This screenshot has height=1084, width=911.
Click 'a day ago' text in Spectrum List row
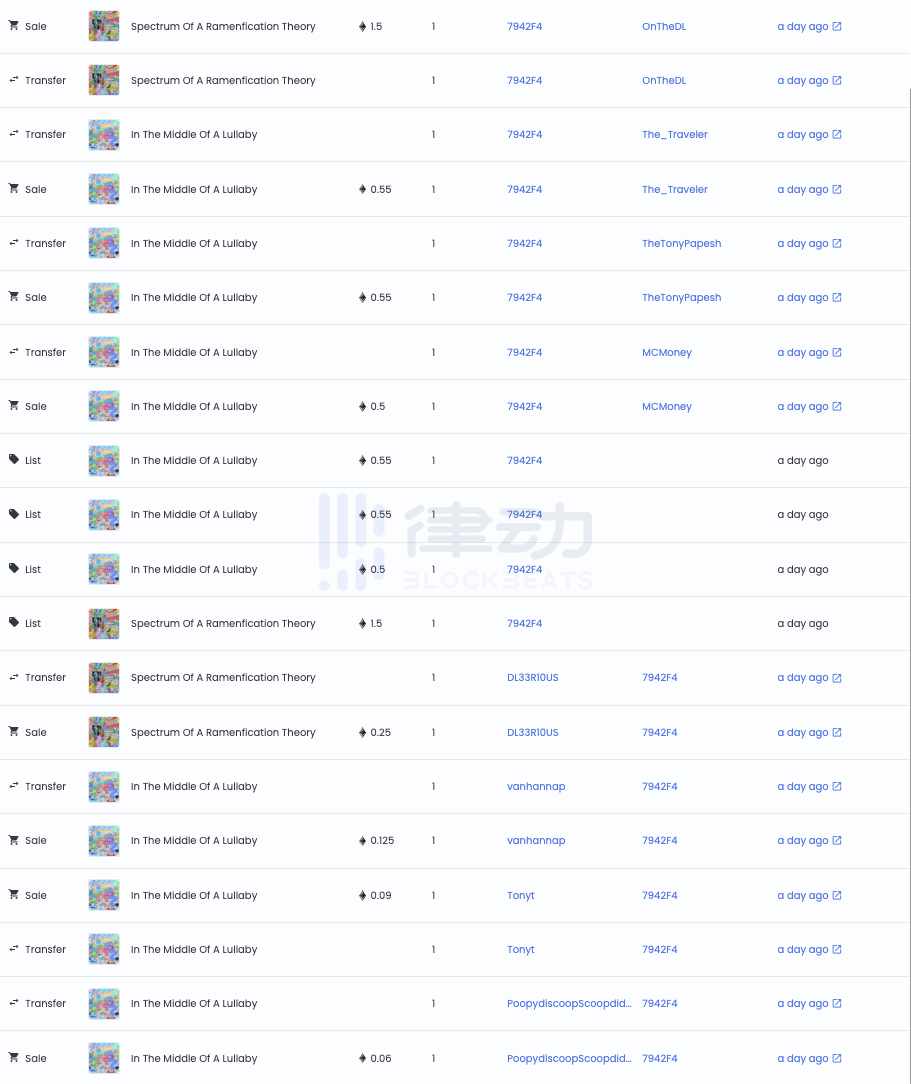click(x=802, y=623)
